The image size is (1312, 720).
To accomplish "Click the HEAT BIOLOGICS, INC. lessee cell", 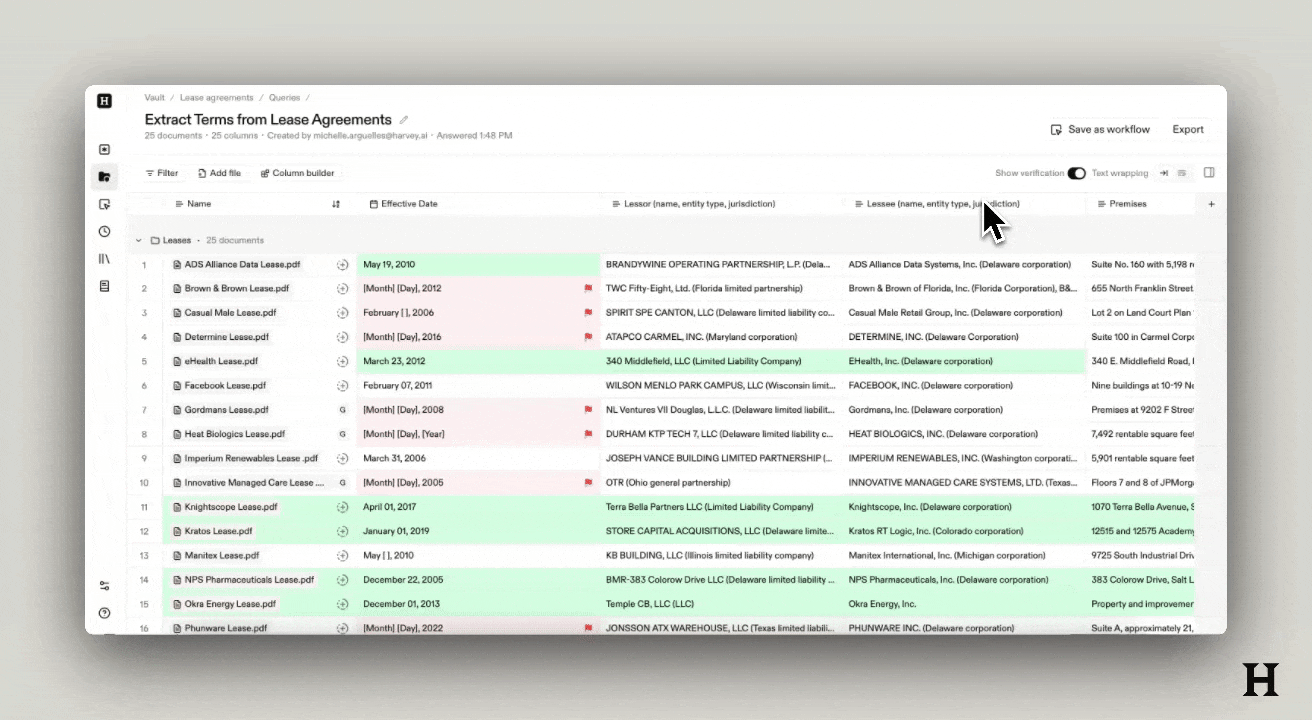I will coord(964,434).
